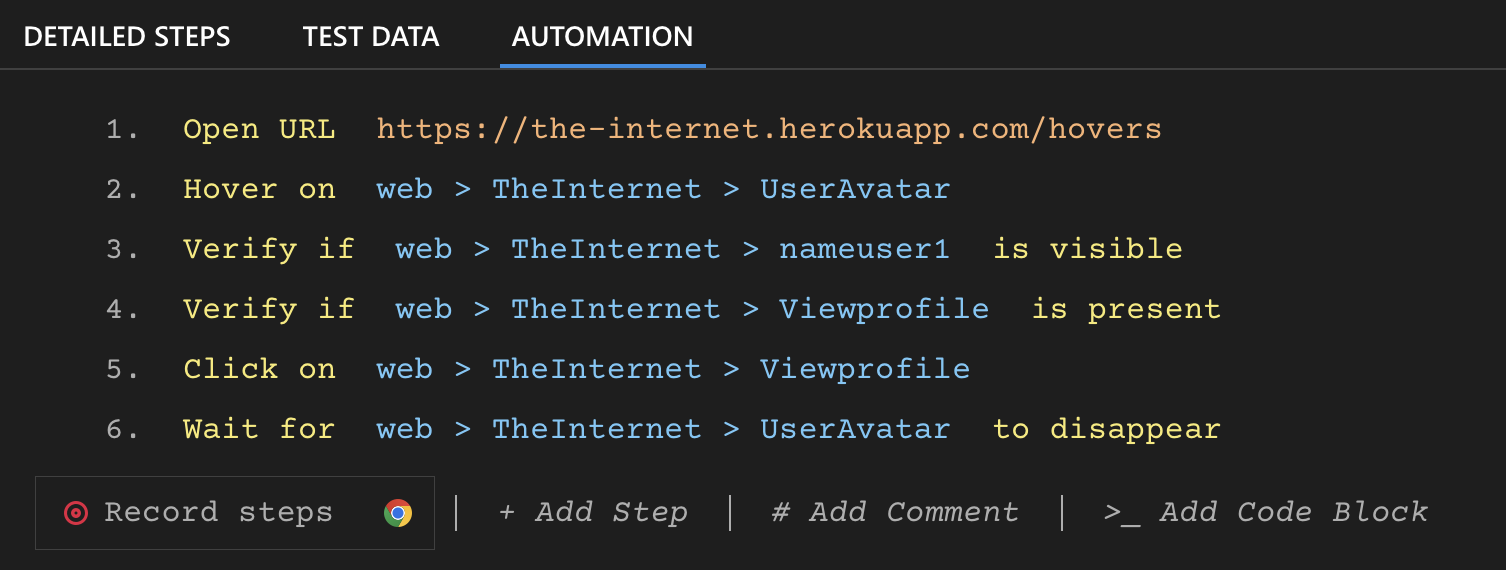Click 'is present' condition in step 4
The height and width of the screenshot is (570, 1506).
pos(1126,309)
